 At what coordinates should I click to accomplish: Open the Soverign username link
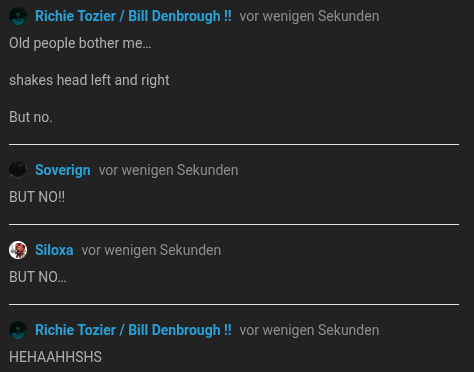click(x=63, y=170)
